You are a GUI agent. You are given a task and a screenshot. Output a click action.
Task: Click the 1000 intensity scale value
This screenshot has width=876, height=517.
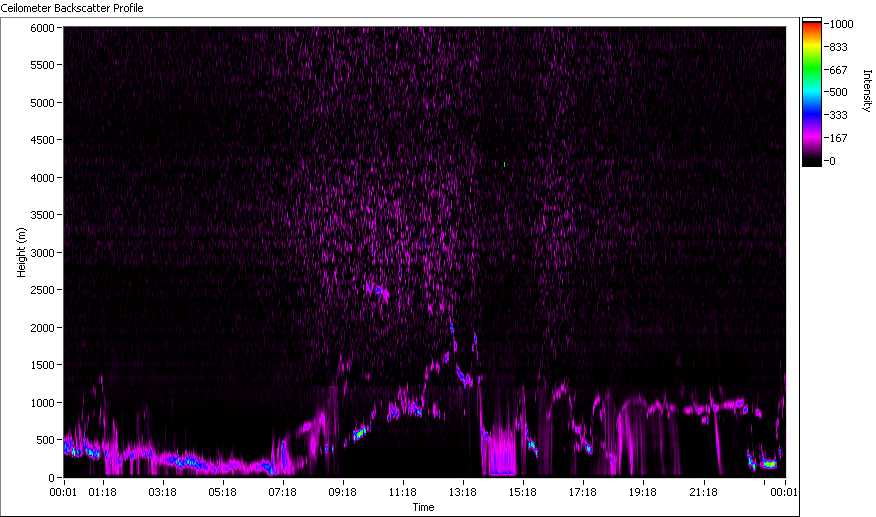841,24
